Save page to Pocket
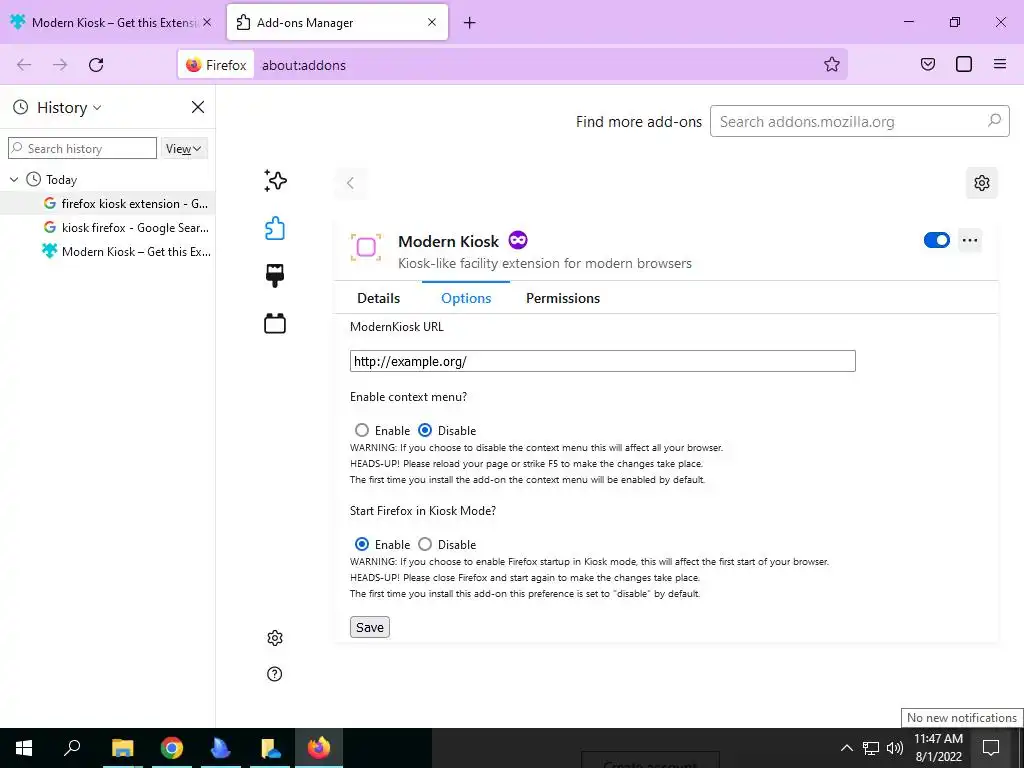Screen dimensions: 1024x768 (x=928, y=64)
